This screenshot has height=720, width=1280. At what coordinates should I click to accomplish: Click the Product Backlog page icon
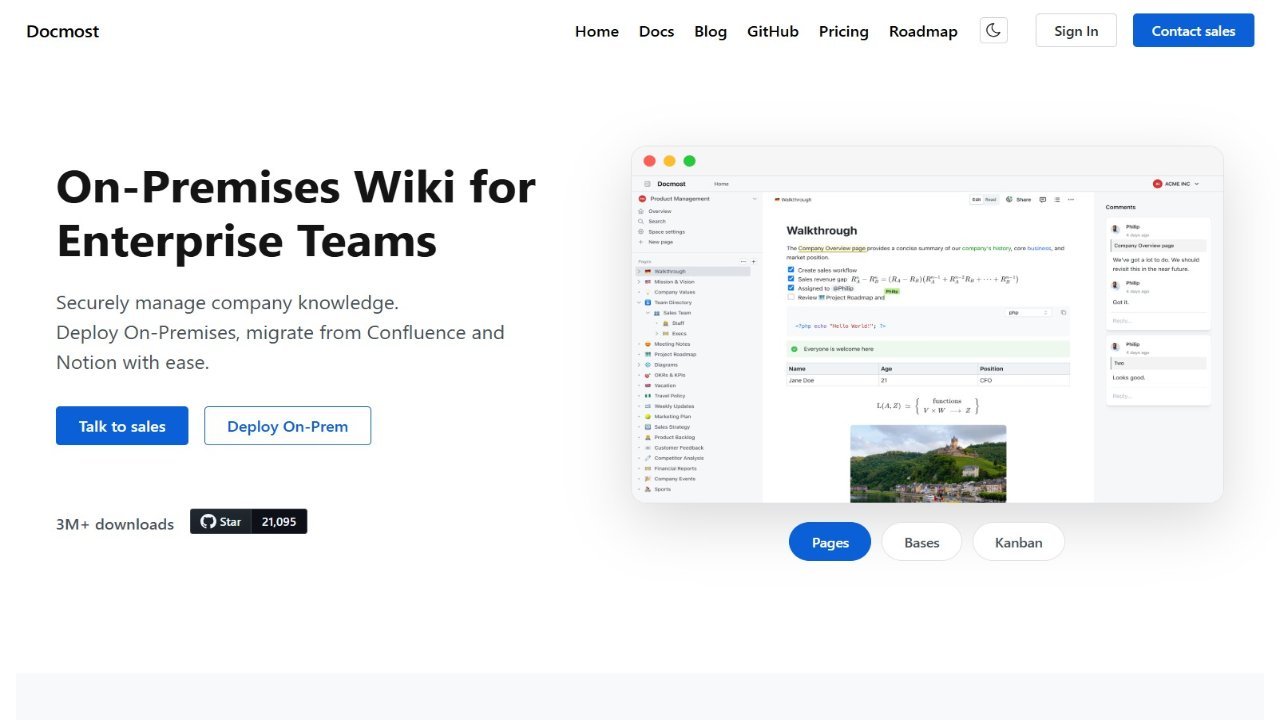(648, 437)
